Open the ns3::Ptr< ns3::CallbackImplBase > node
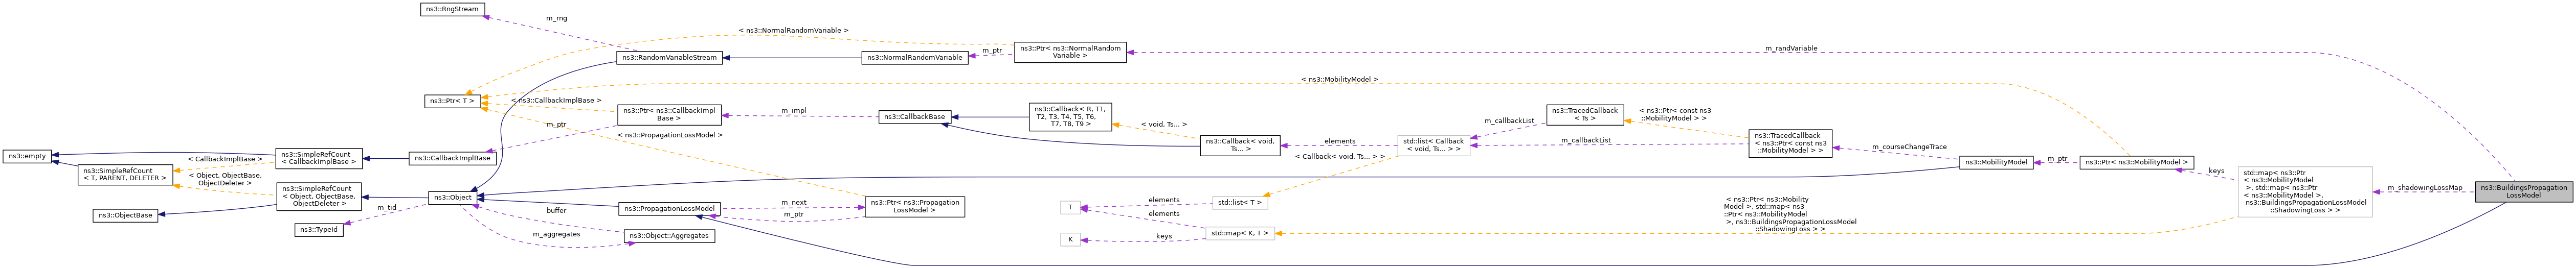2576x268 pixels. click(x=669, y=114)
